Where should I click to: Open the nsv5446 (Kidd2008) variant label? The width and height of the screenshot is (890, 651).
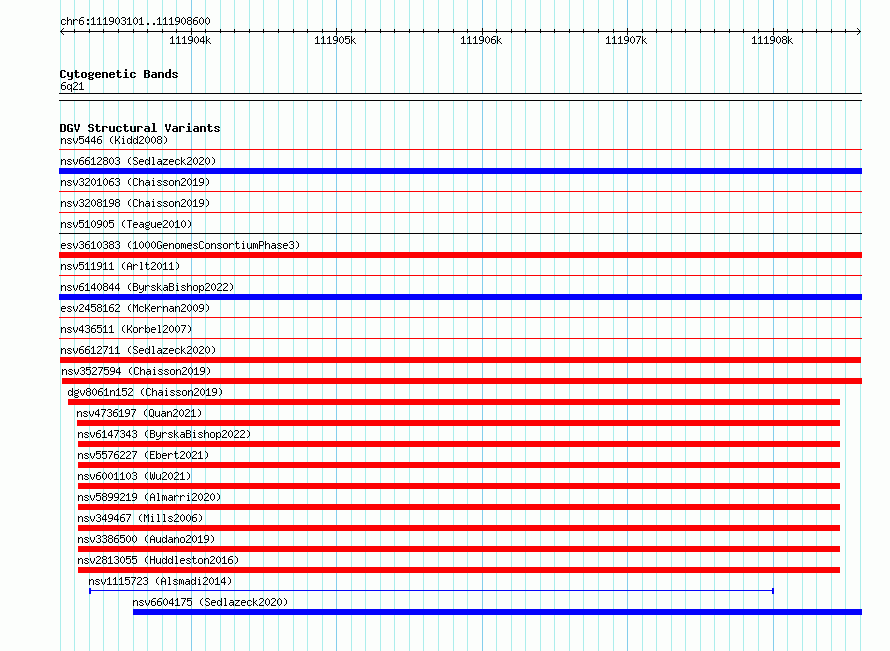tap(114, 140)
